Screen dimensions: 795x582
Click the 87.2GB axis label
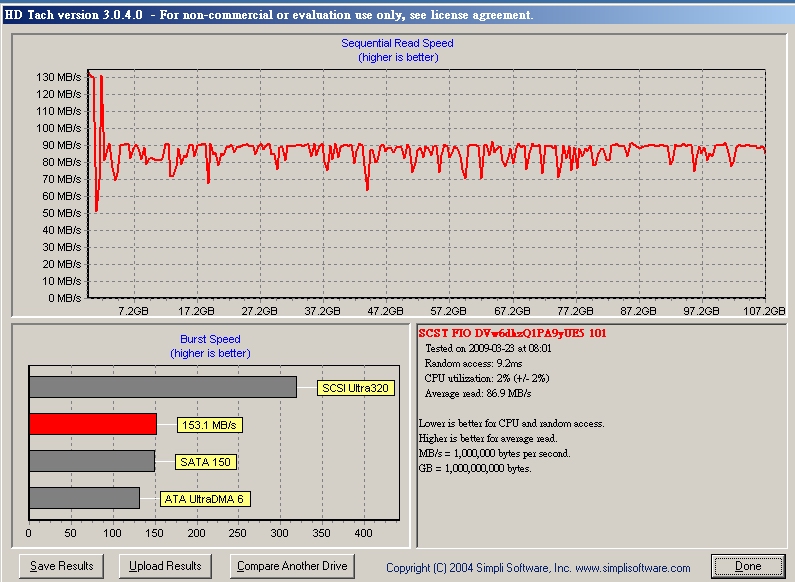[x=638, y=311]
